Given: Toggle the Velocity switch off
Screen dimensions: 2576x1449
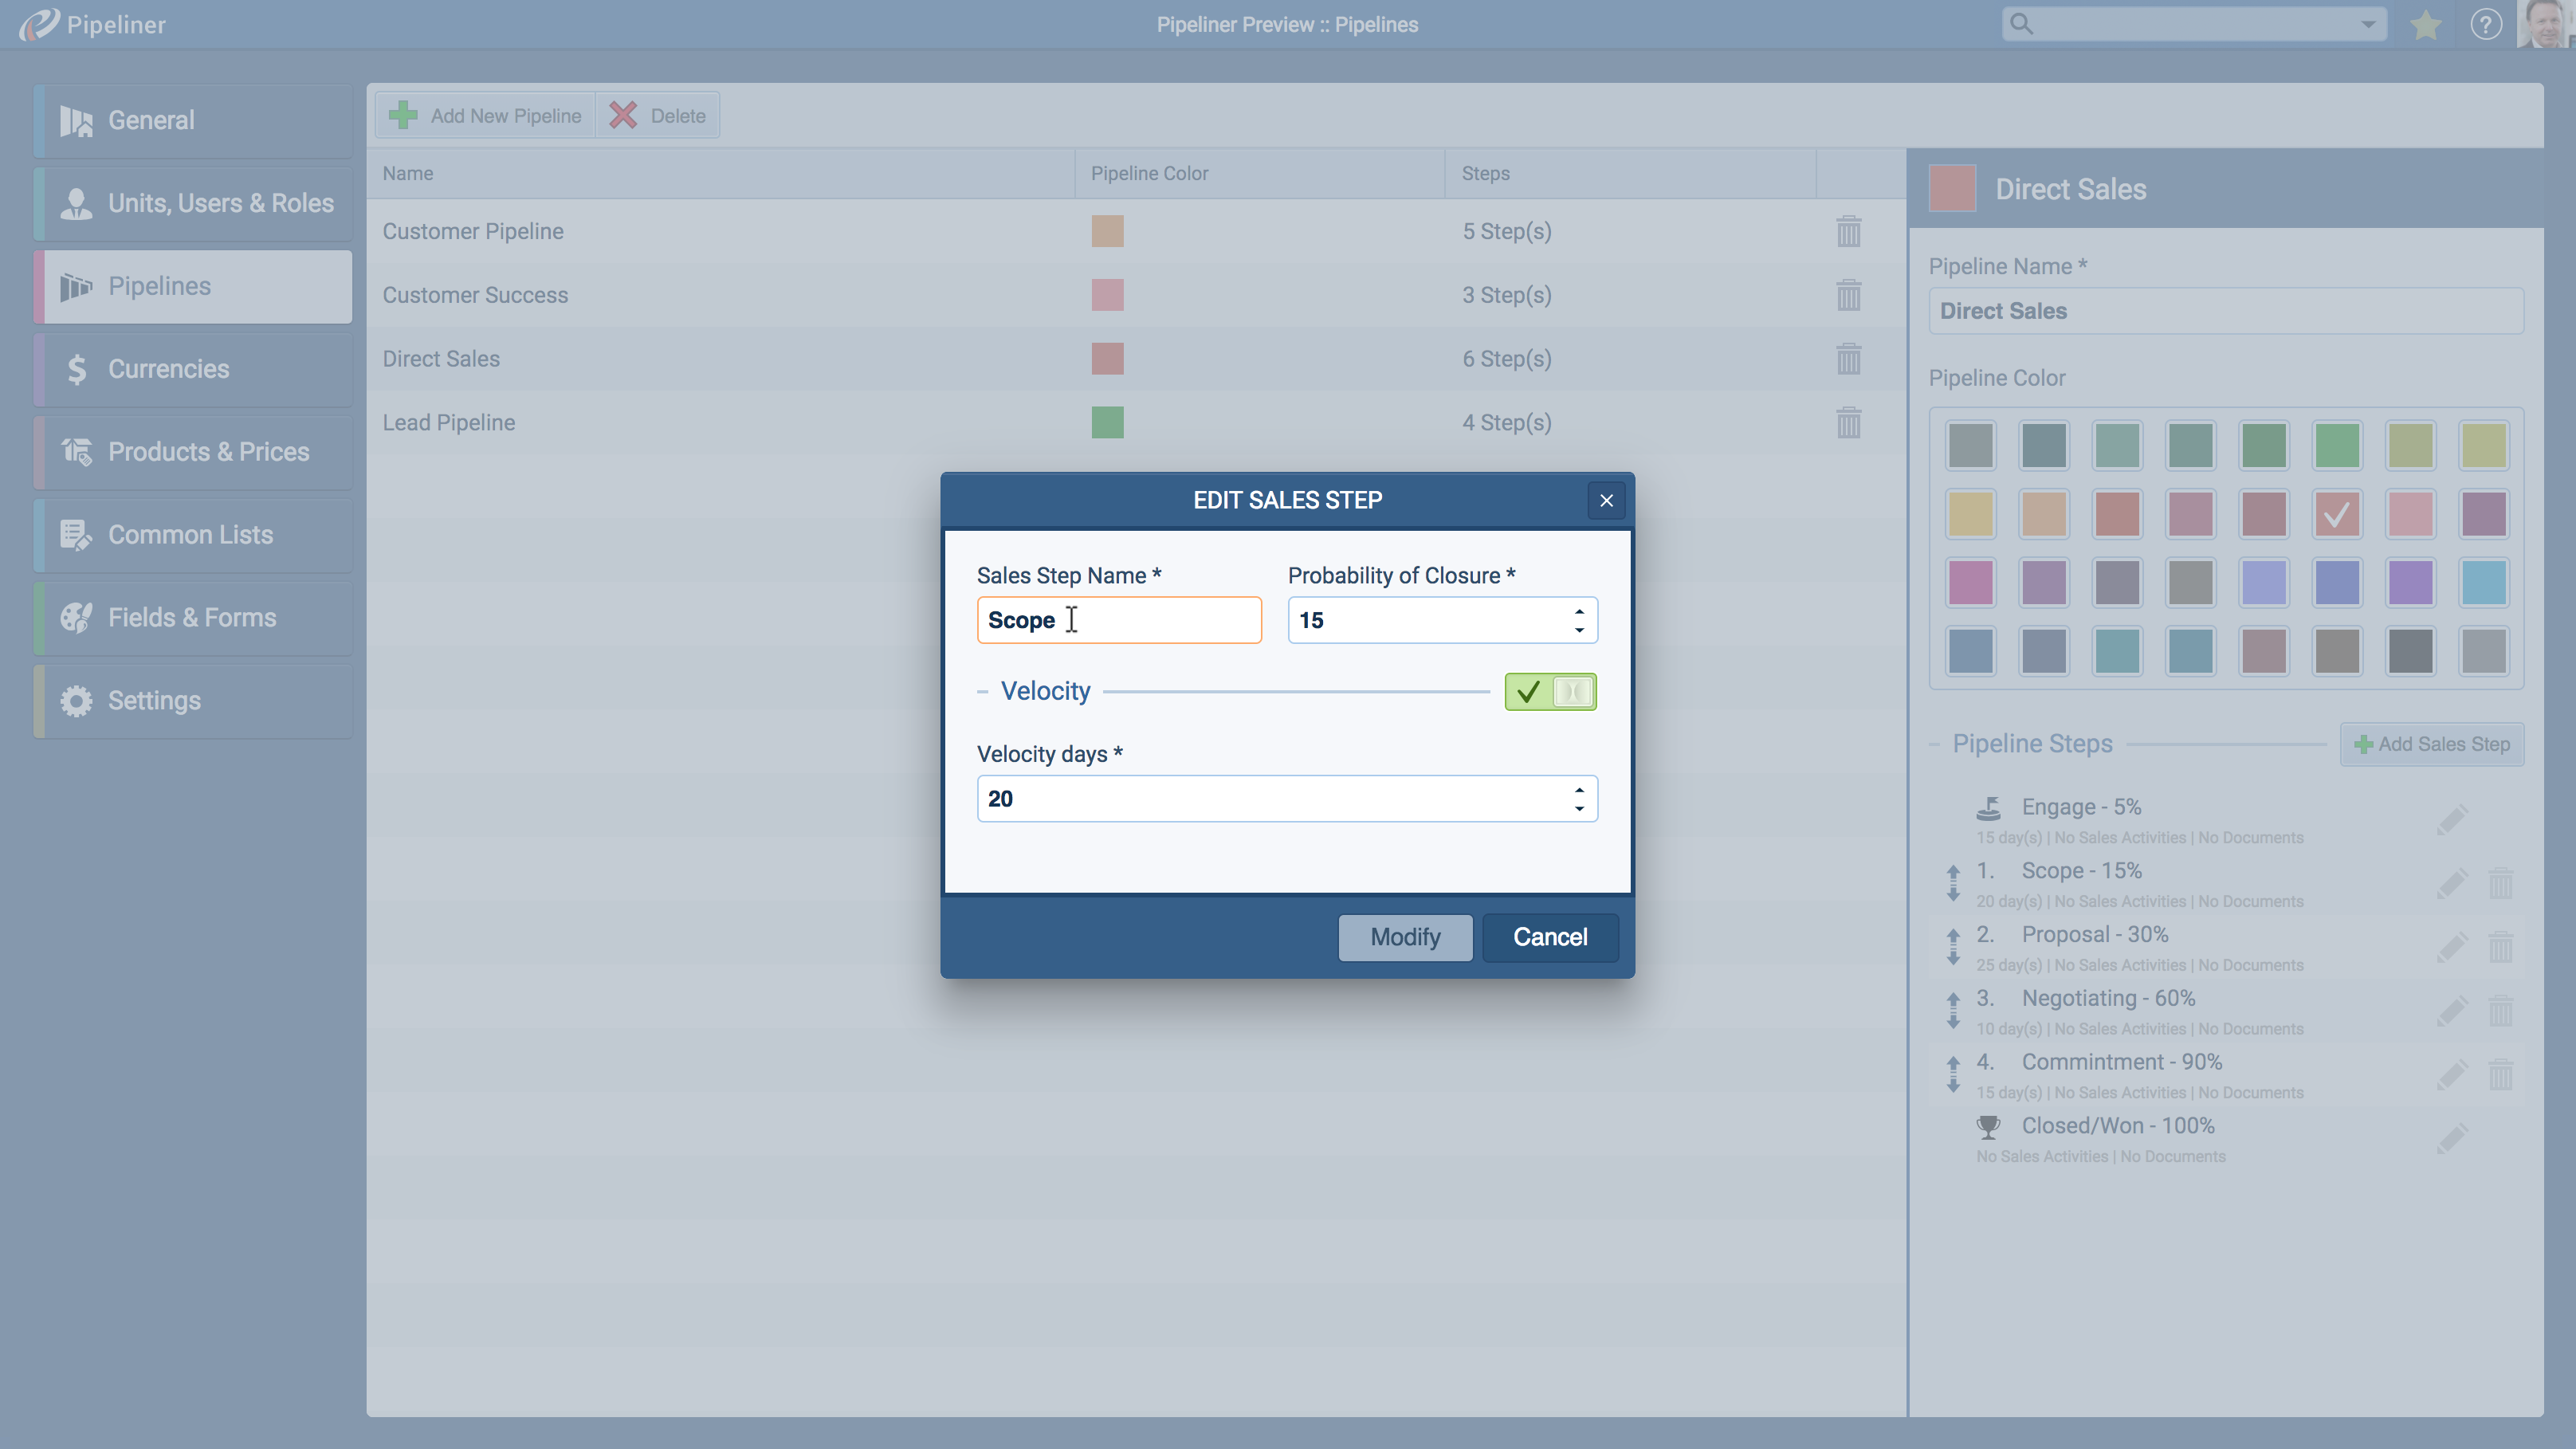Looking at the screenshot, I should coord(1550,692).
